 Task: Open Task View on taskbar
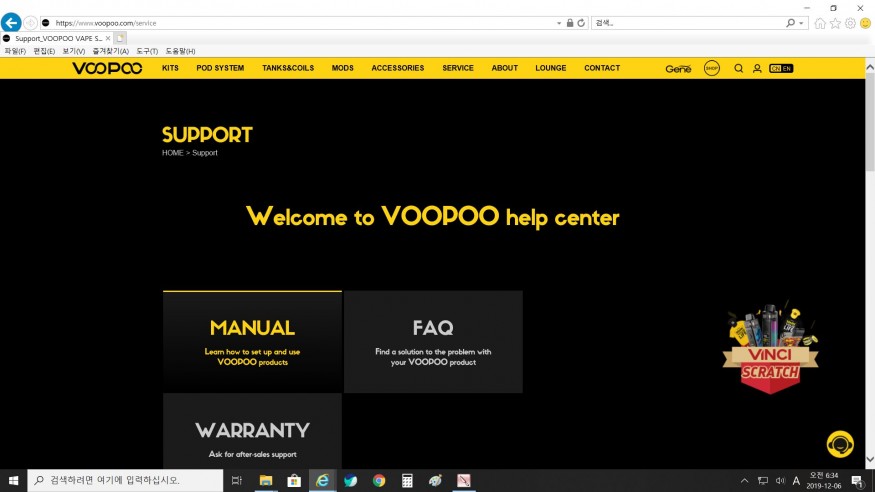click(237, 480)
